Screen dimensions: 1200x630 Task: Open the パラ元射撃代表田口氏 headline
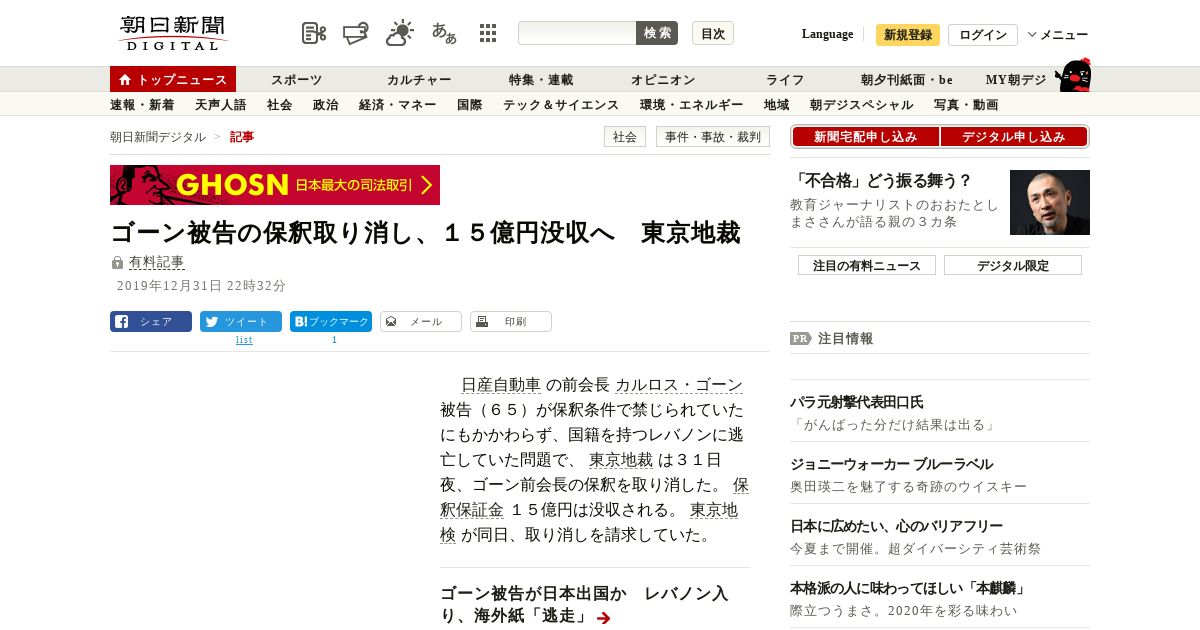pos(857,403)
